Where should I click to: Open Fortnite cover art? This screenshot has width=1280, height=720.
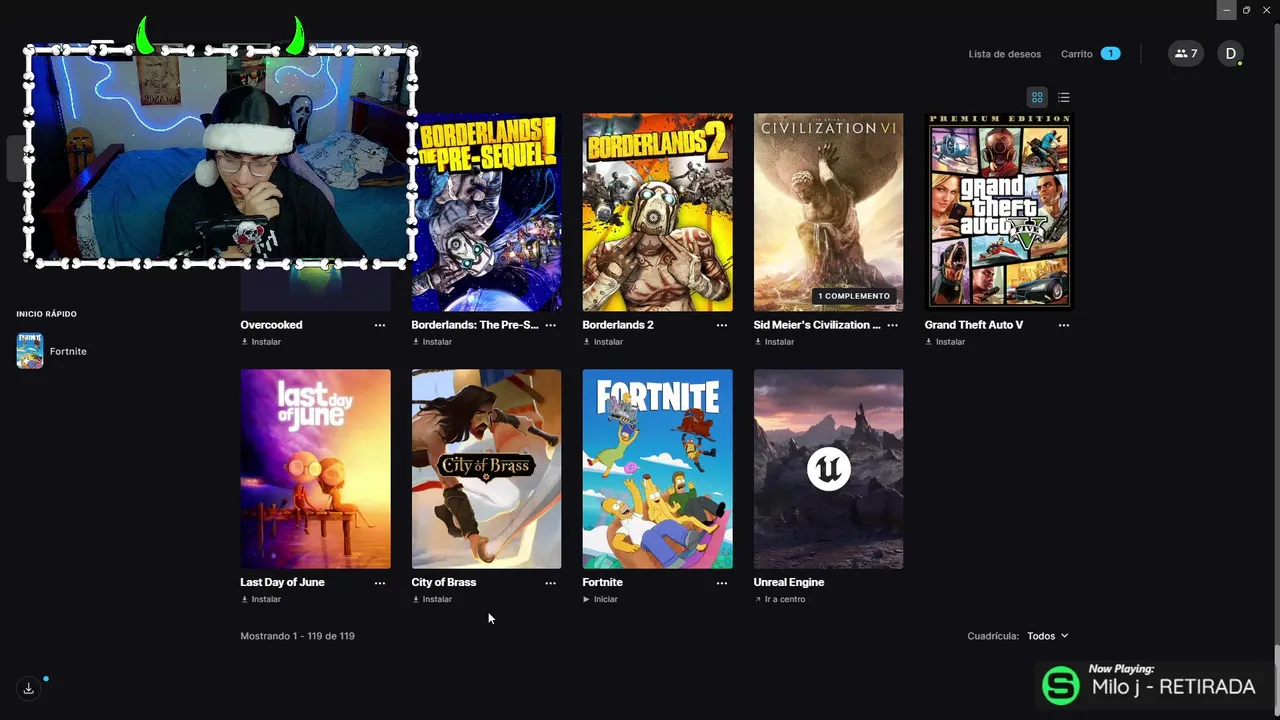coord(657,469)
